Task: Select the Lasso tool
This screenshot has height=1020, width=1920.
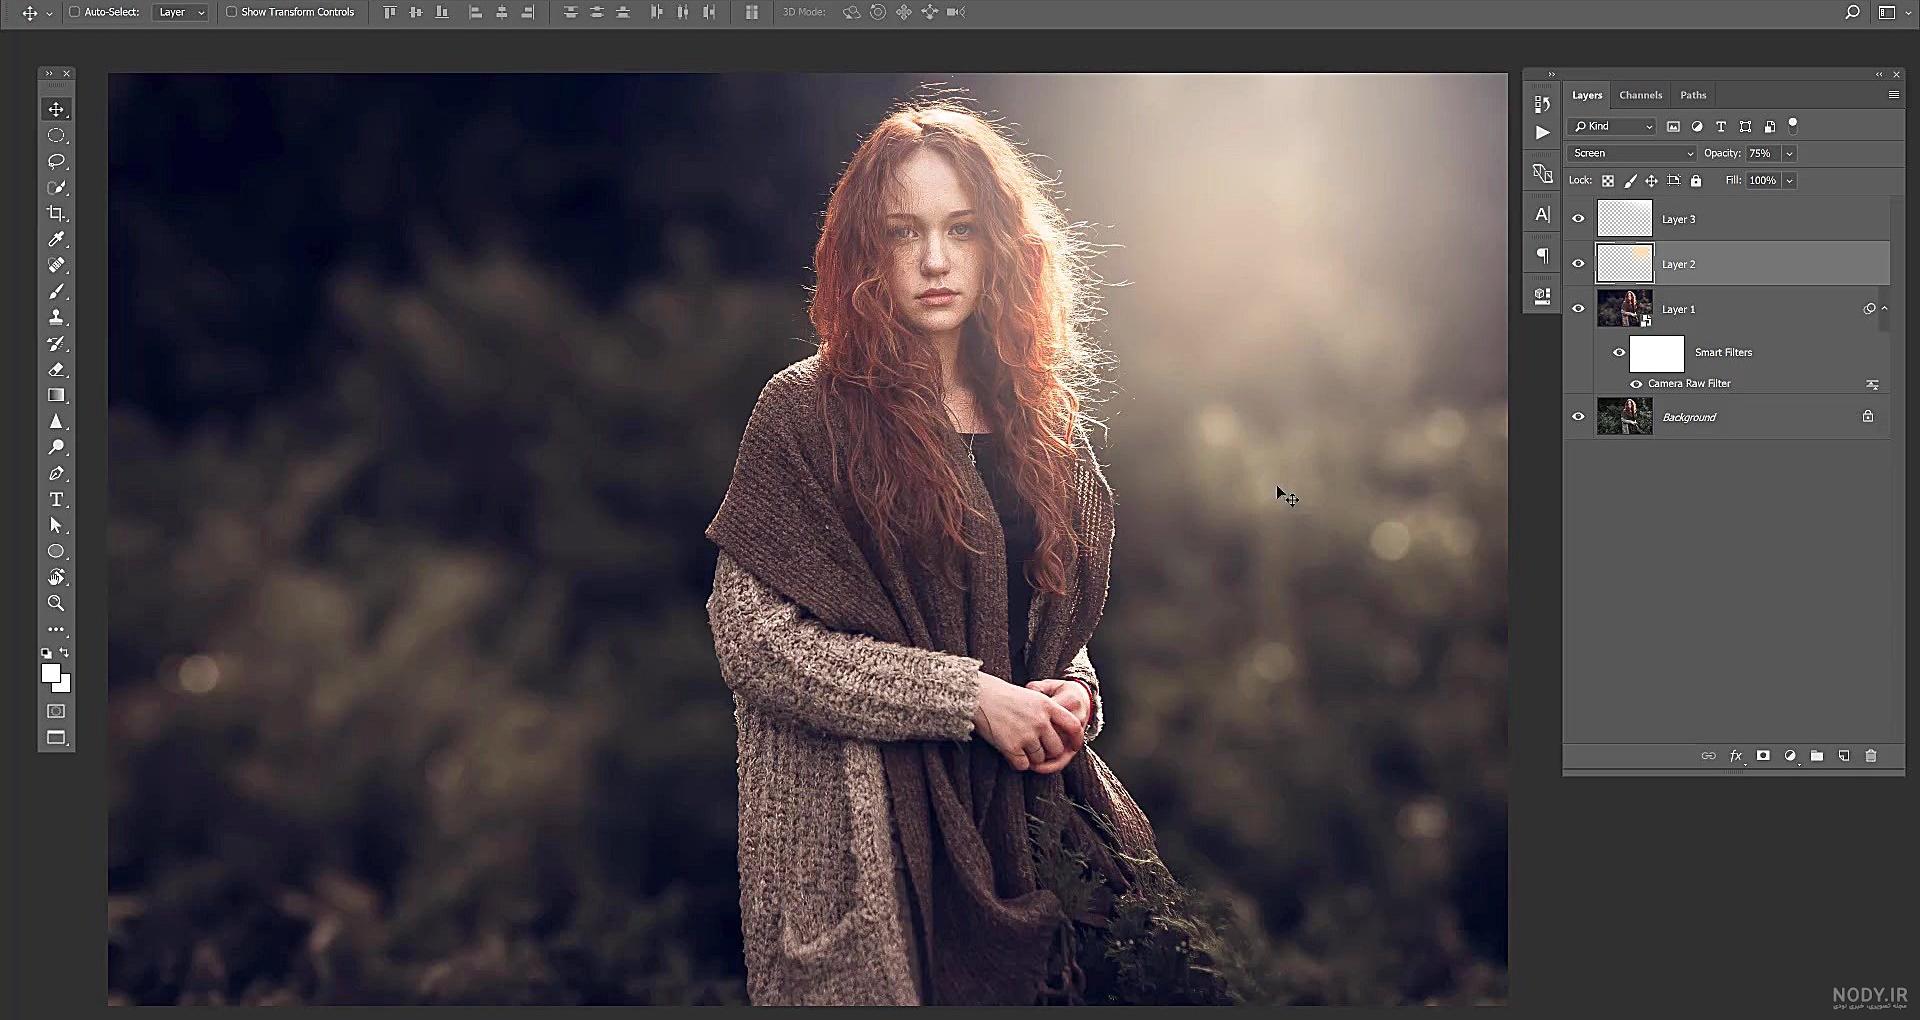Action: click(56, 161)
